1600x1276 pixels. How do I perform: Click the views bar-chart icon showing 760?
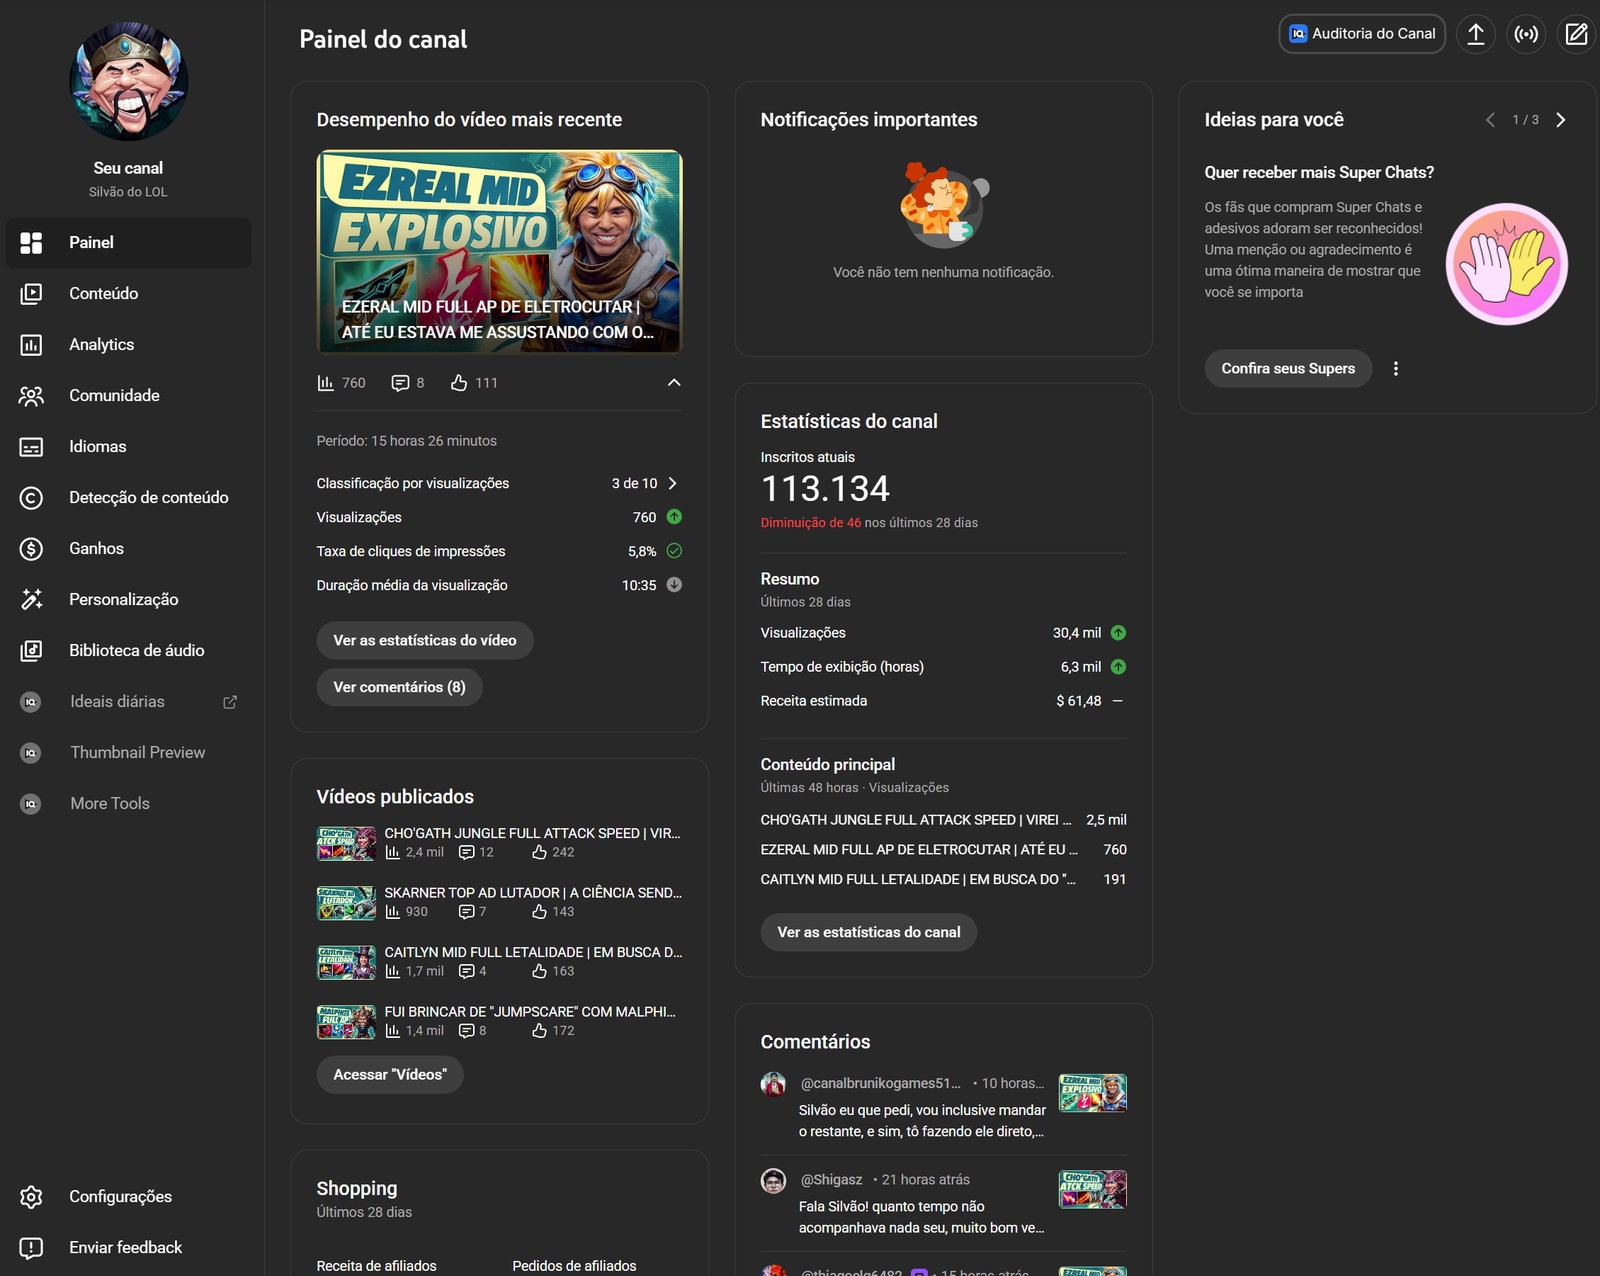(326, 383)
